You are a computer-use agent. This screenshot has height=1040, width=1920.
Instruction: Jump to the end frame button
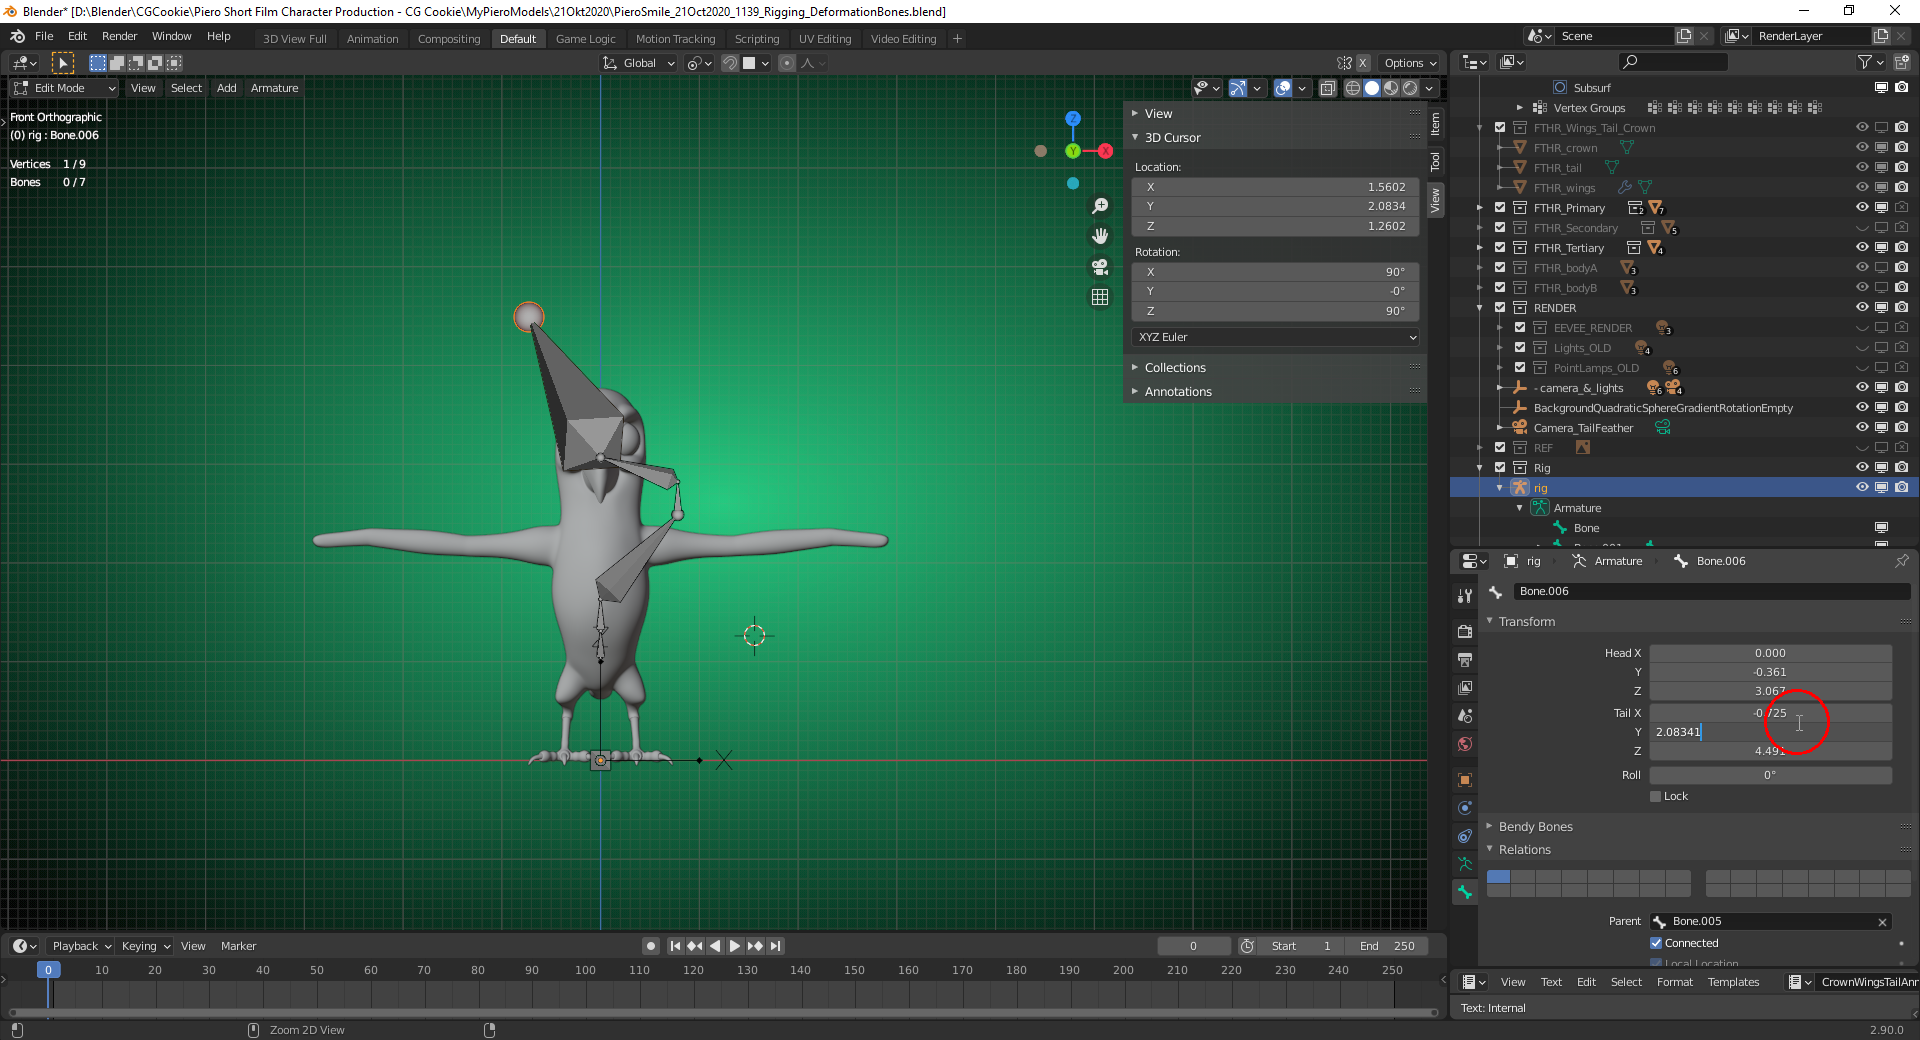coord(776,946)
